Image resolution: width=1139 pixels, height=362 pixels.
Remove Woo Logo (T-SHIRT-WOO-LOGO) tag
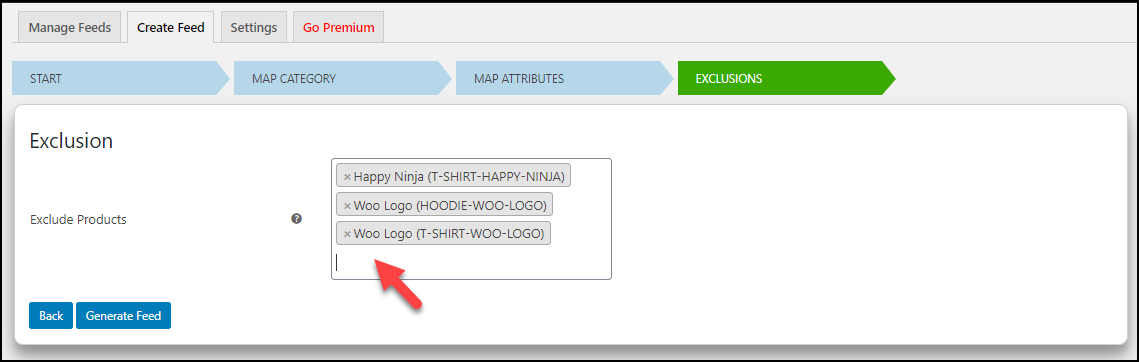pyautogui.click(x=347, y=234)
